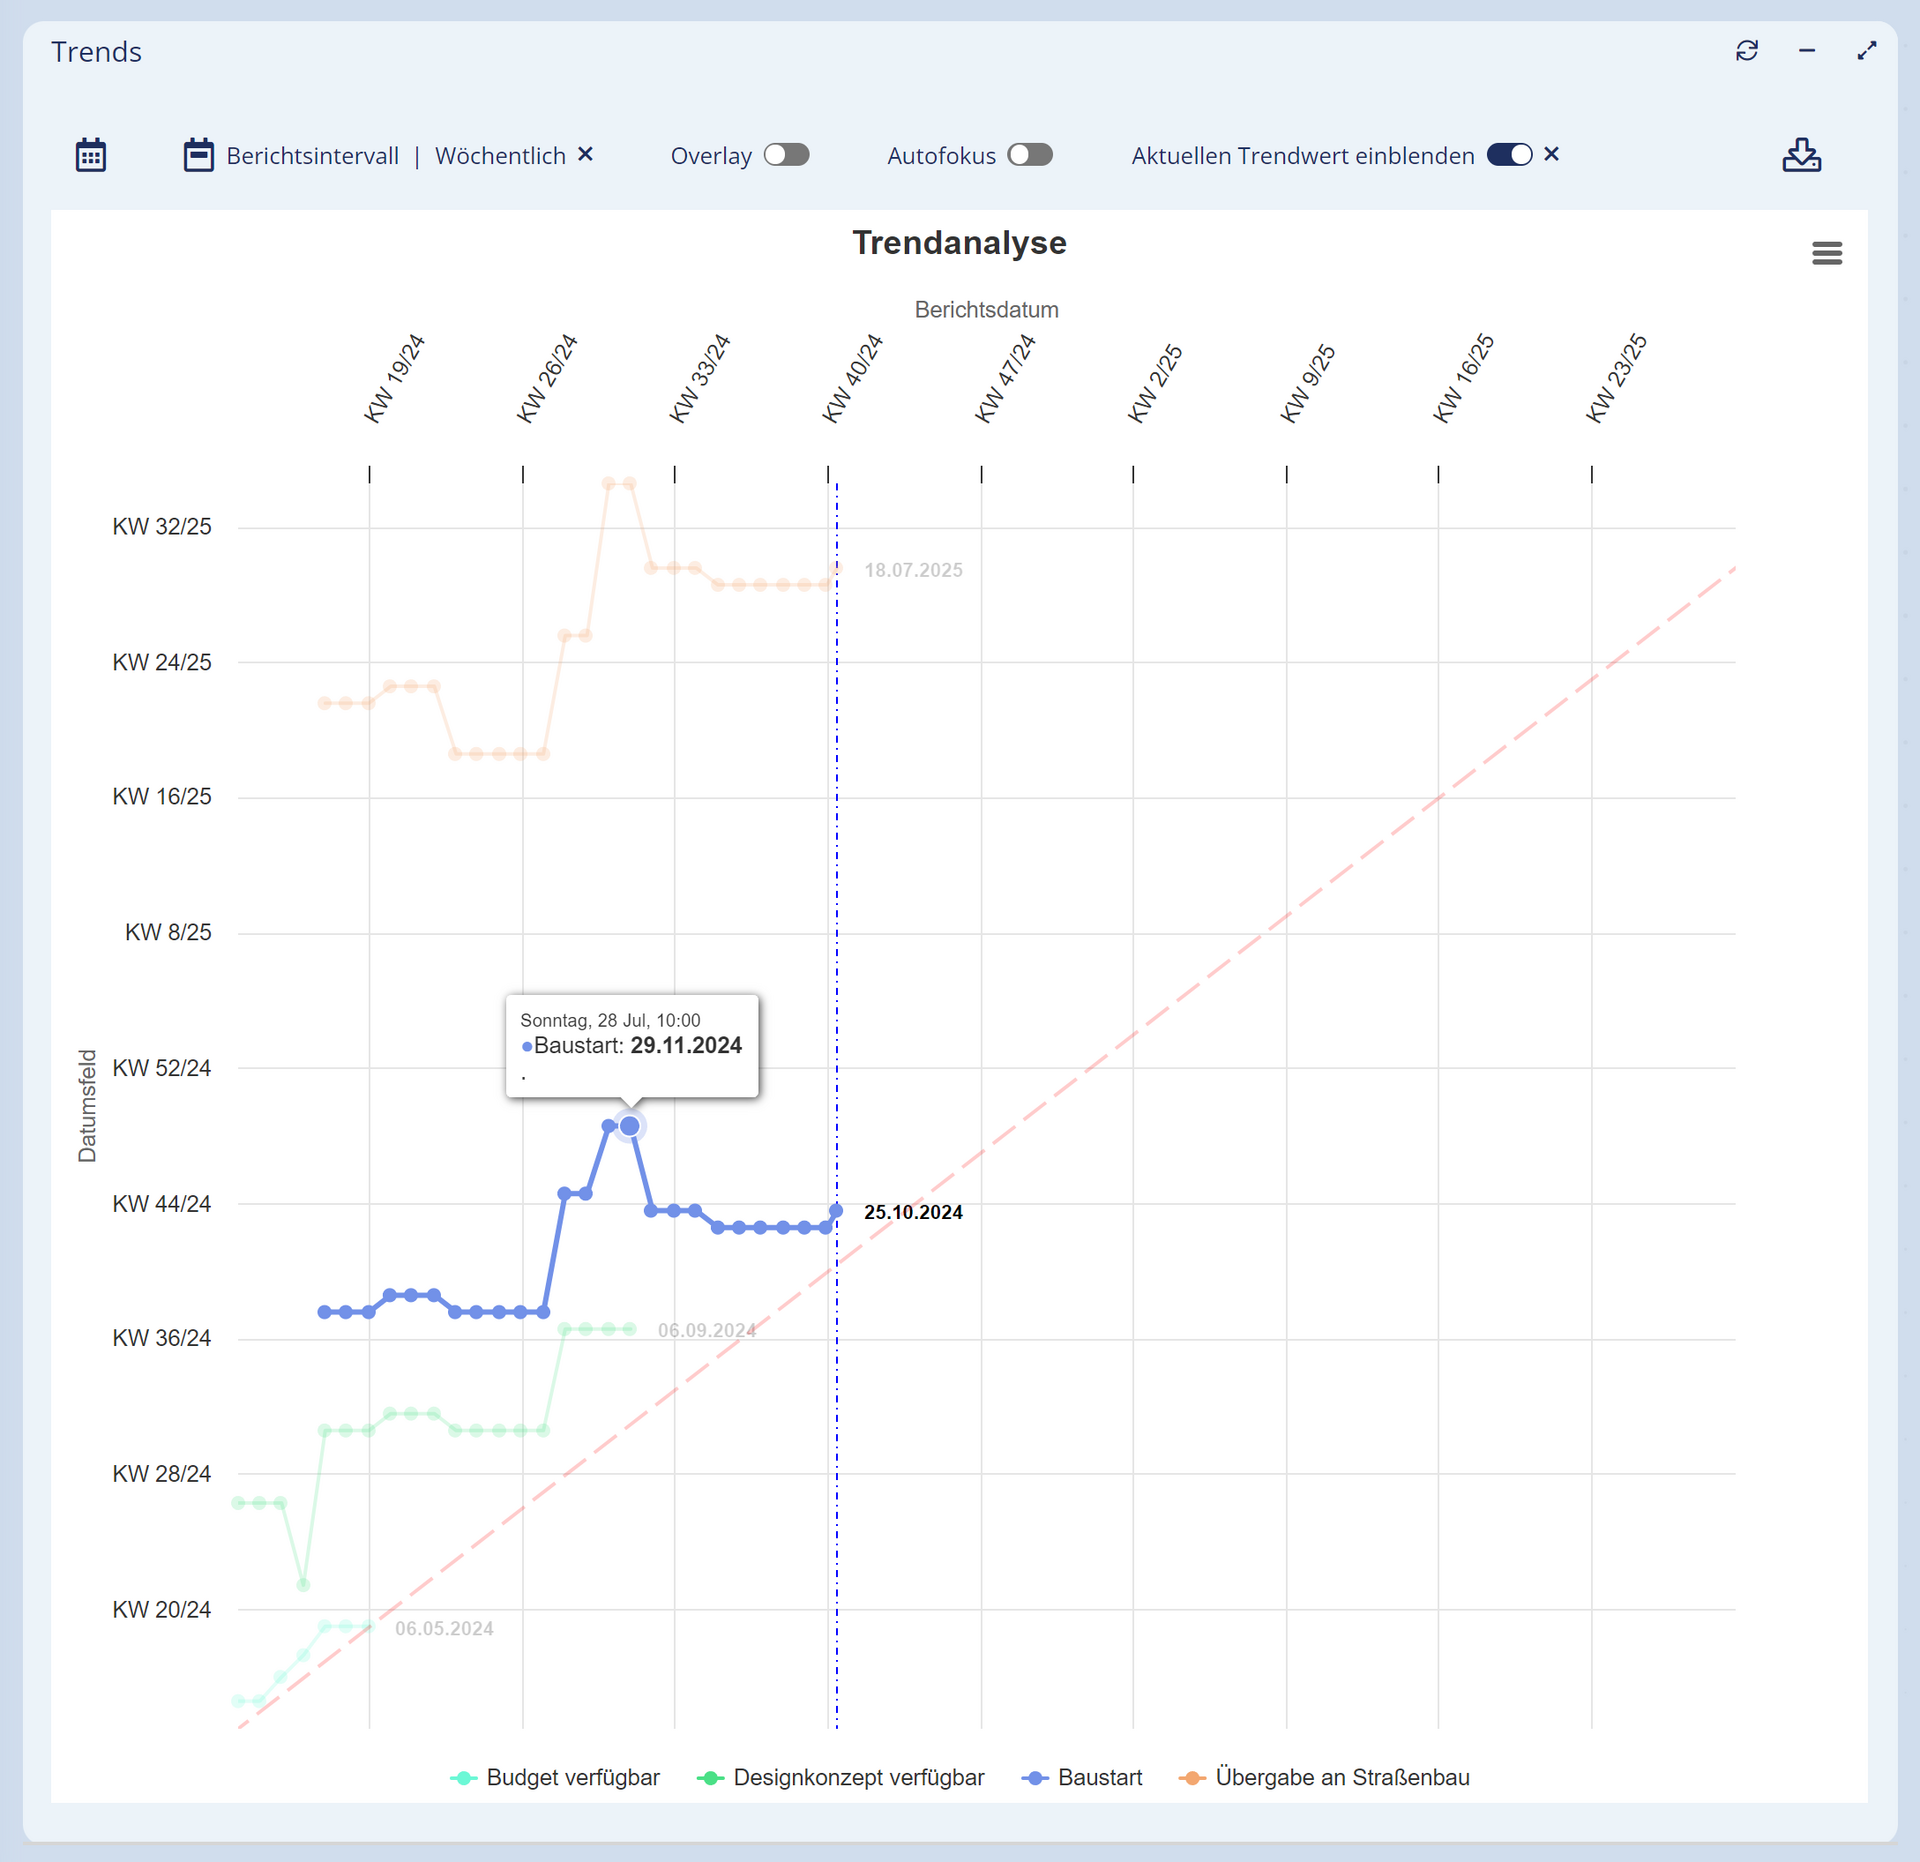
Task: Open the date range calendar icon
Action: (x=91, y=155)
